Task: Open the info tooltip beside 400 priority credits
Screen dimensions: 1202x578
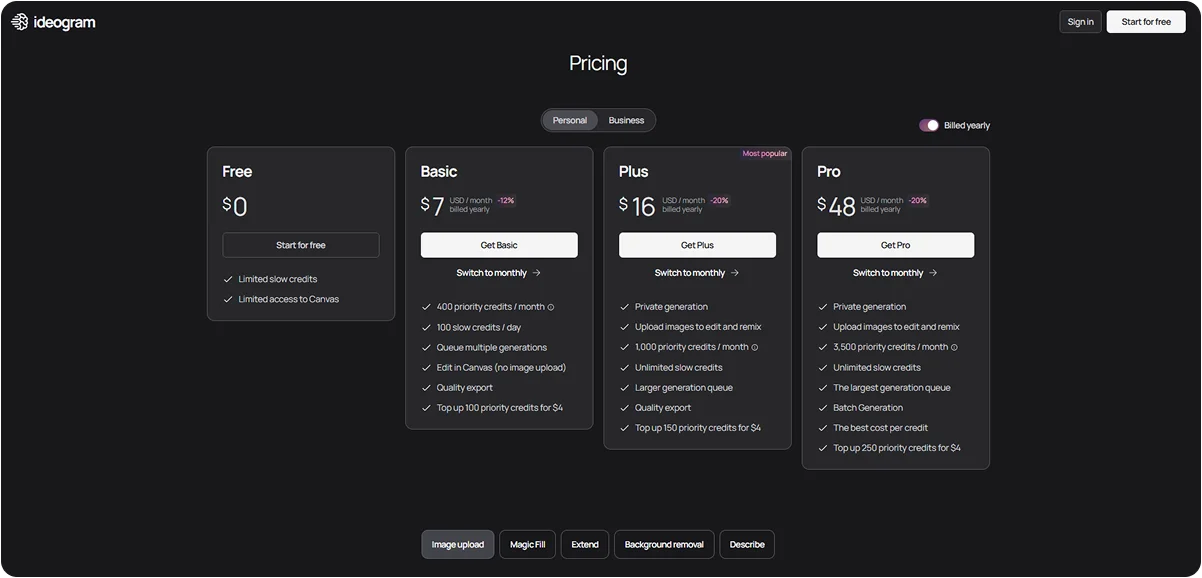Action: [x=550, y=306]
